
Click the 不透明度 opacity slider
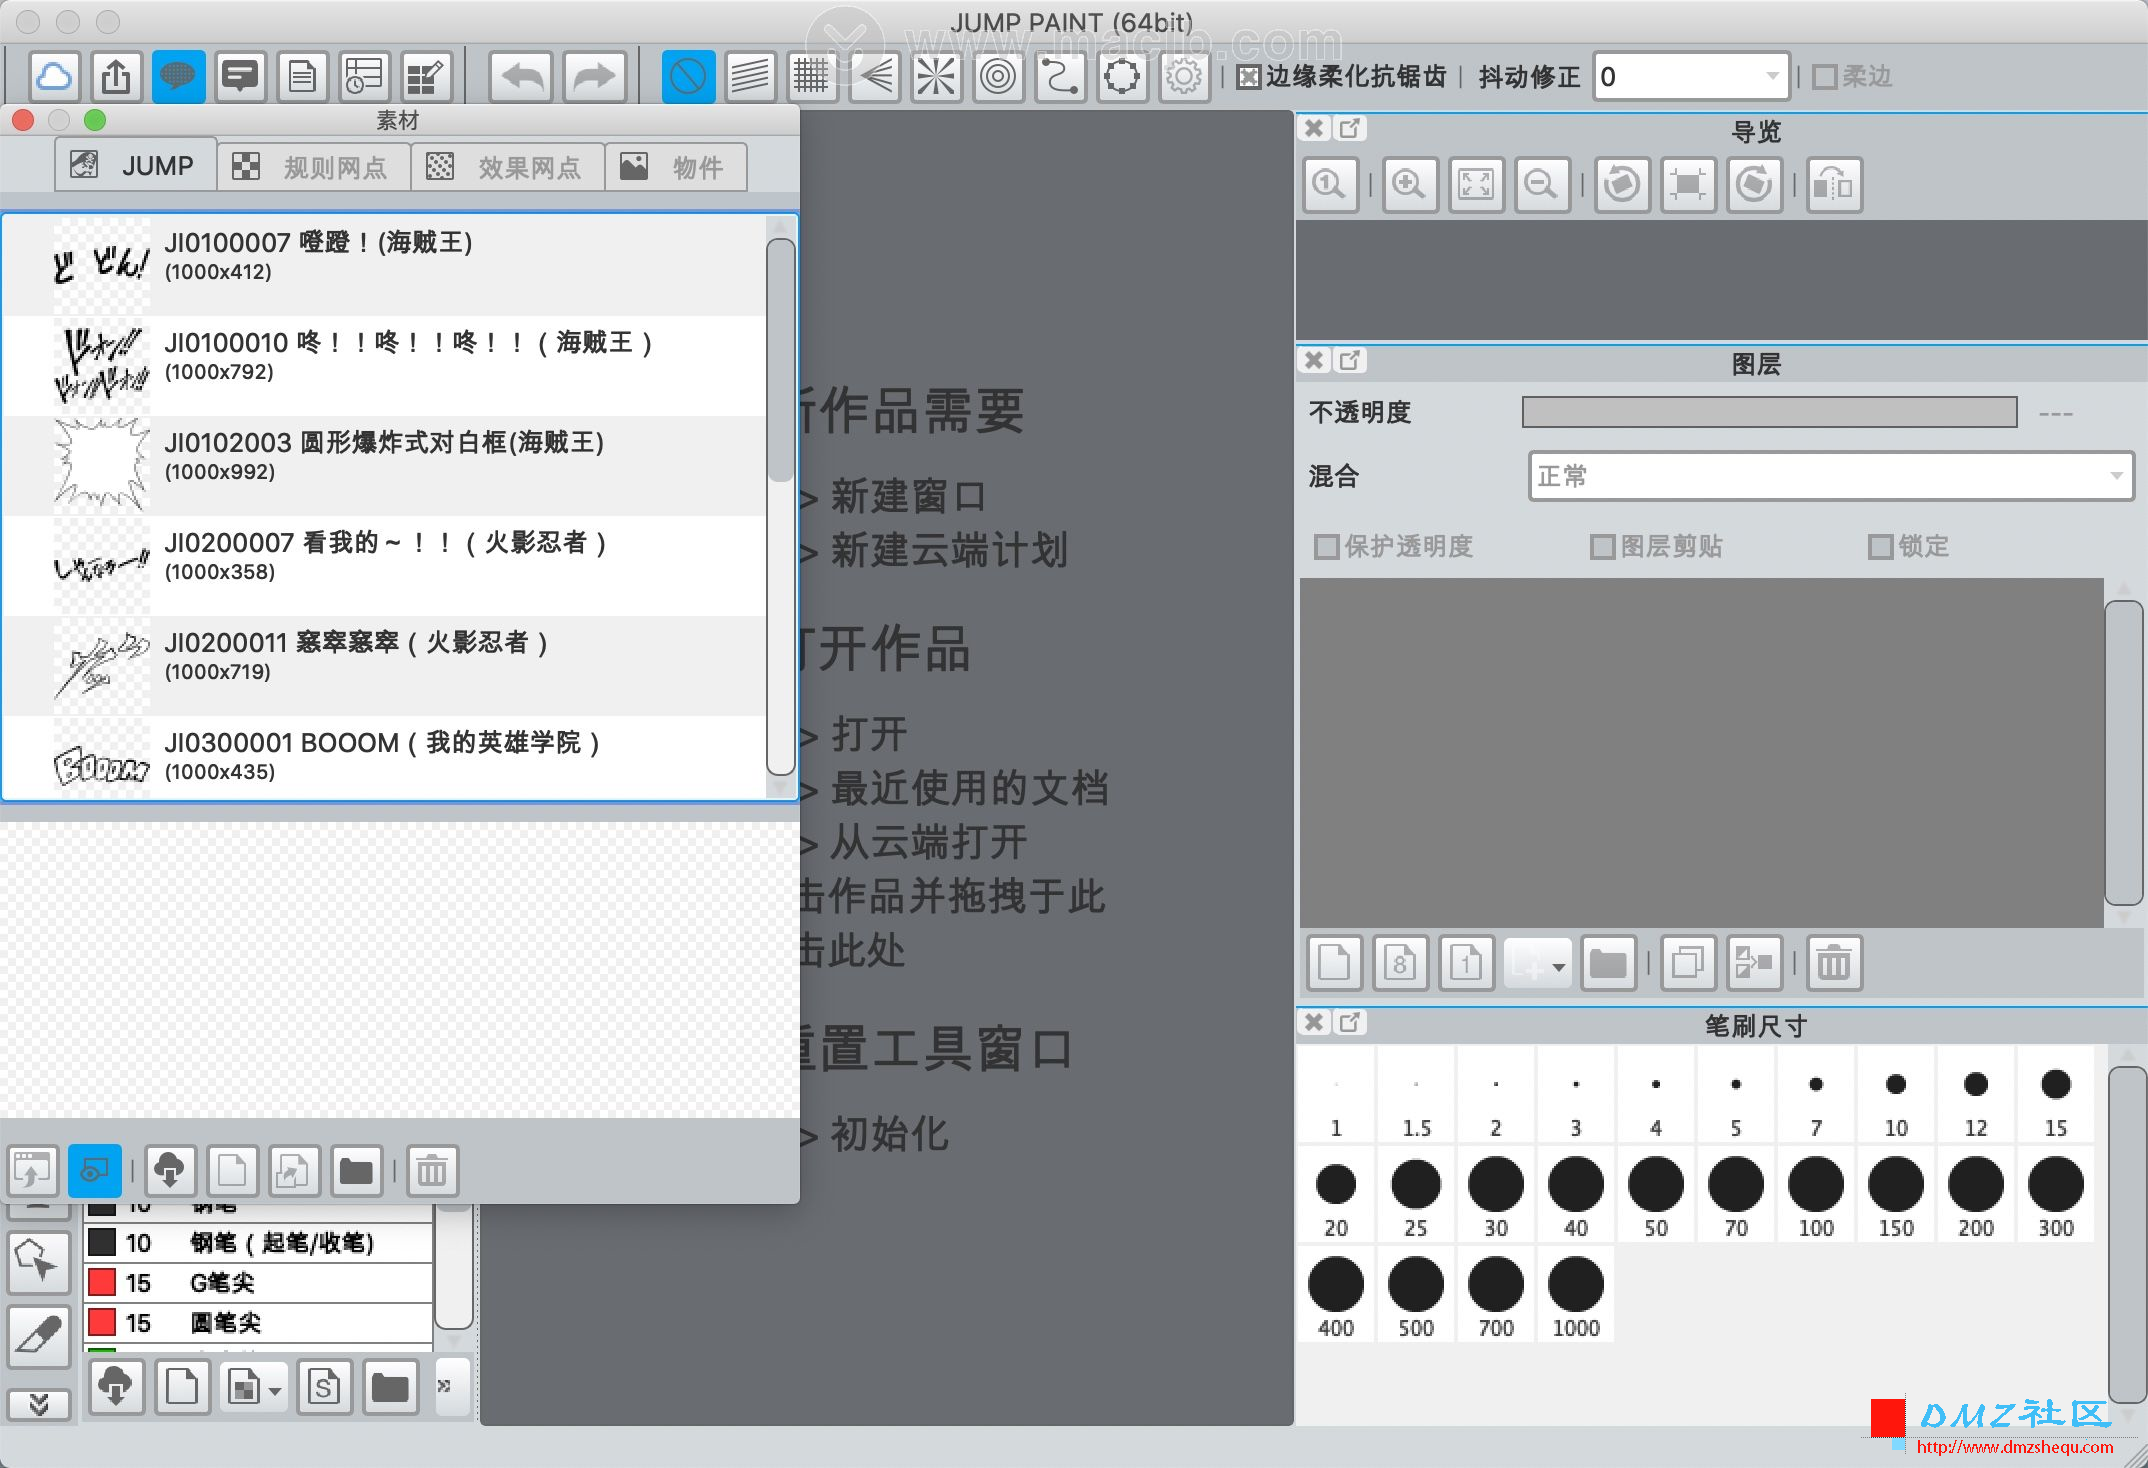pyautogui.click(x=1769, y=412)
